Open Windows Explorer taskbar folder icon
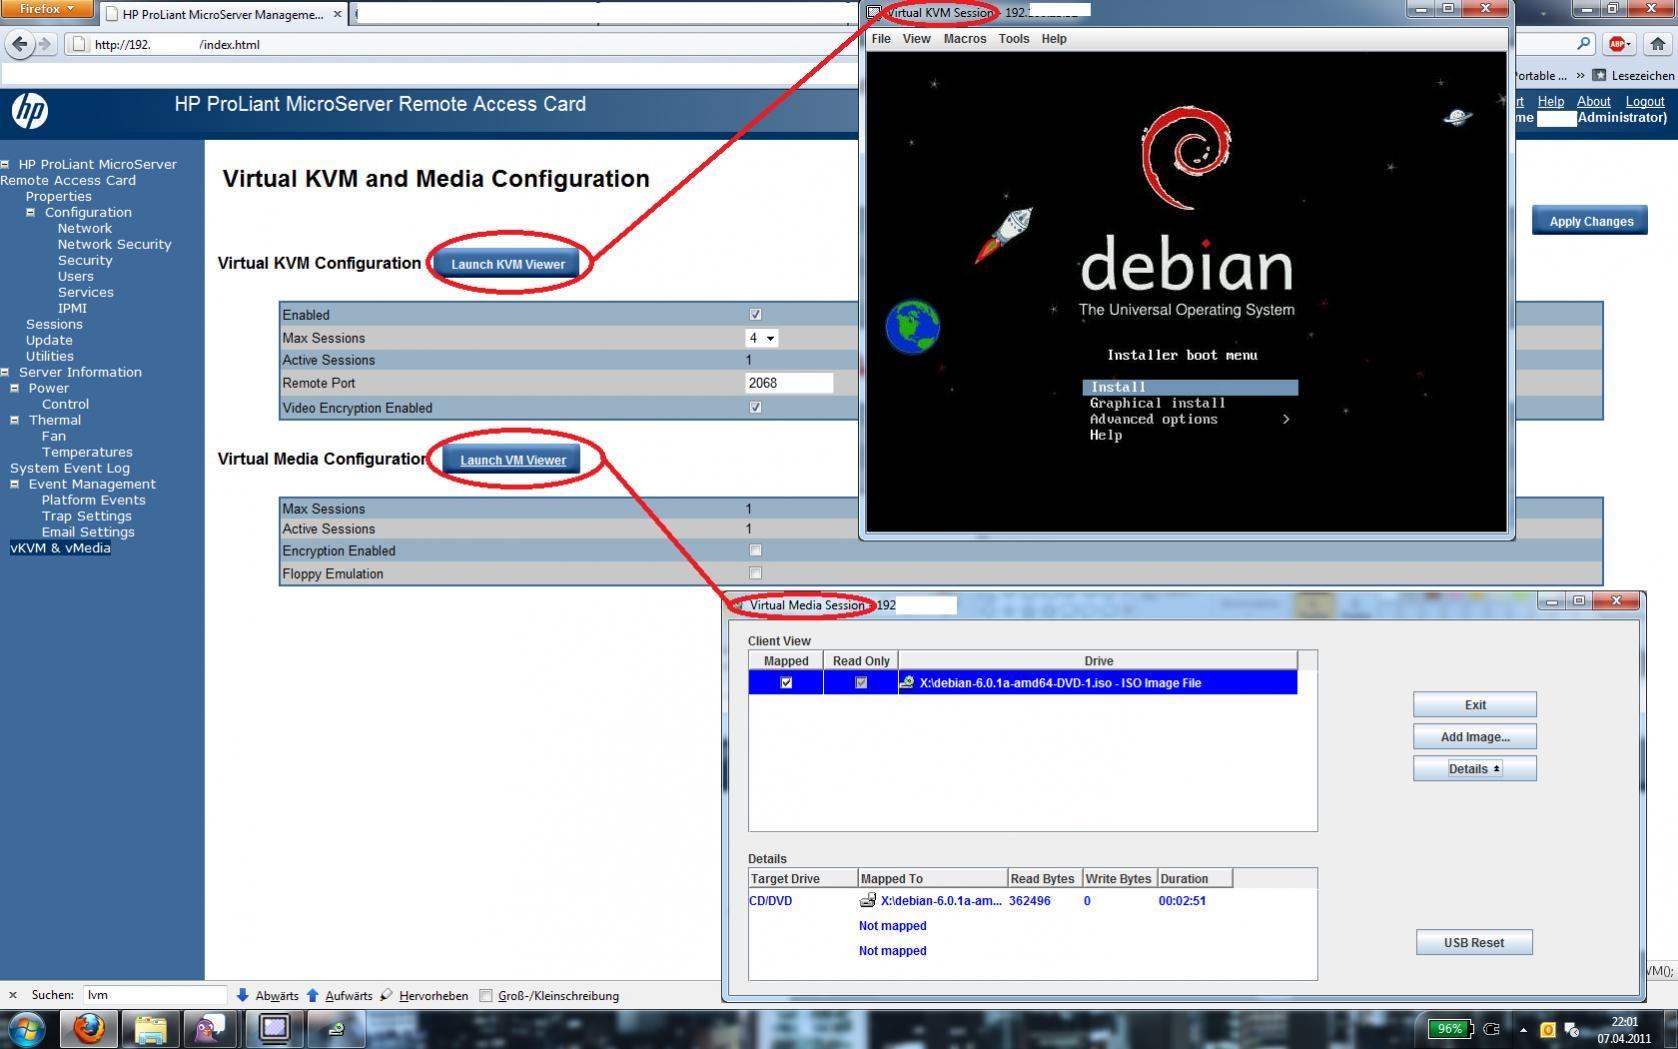1678x1049 pixels. (150, 1028)
